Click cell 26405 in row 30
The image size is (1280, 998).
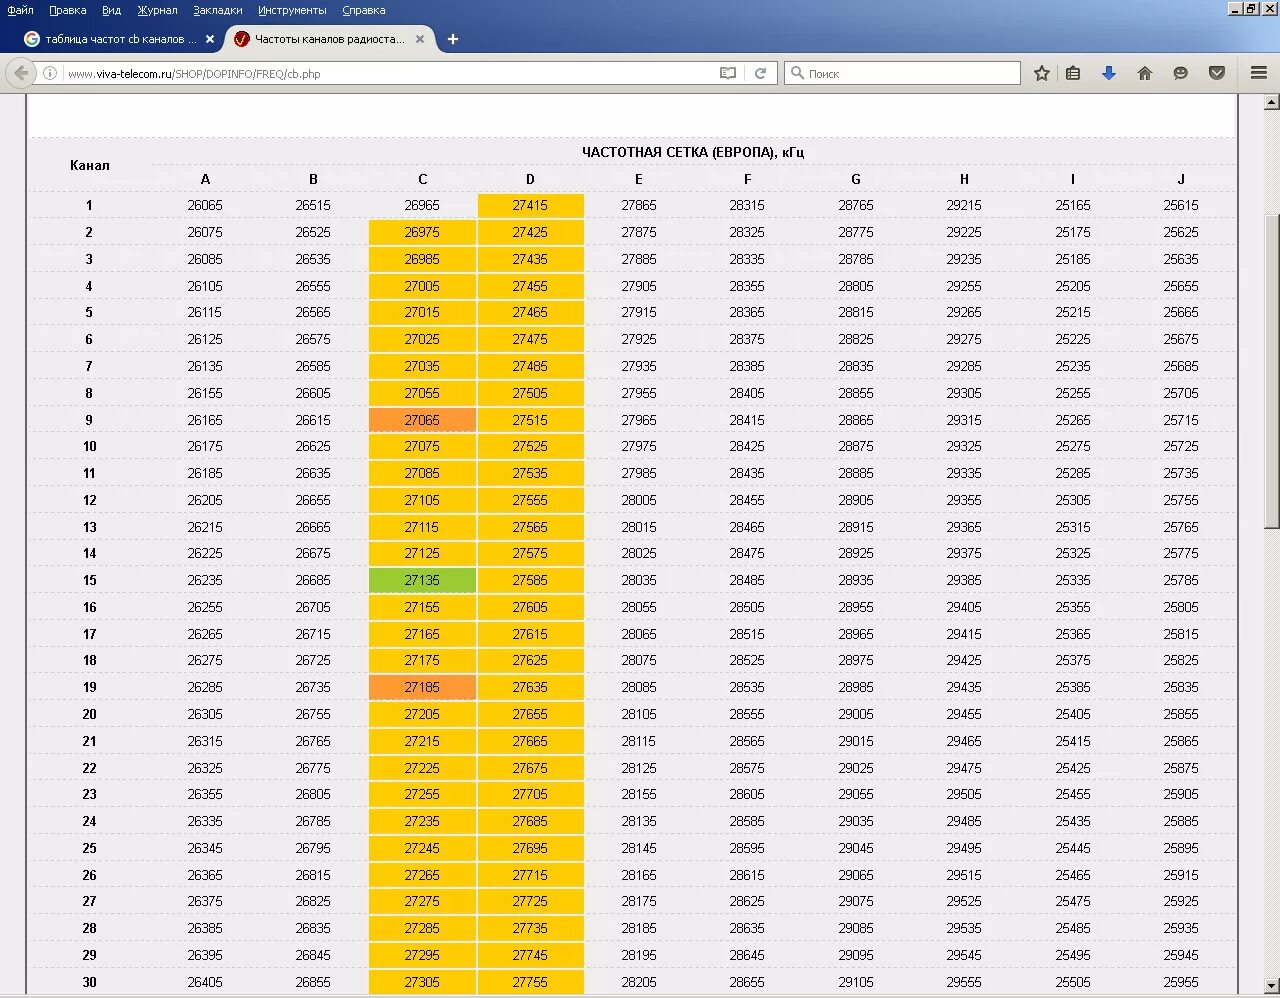(205, 982)
